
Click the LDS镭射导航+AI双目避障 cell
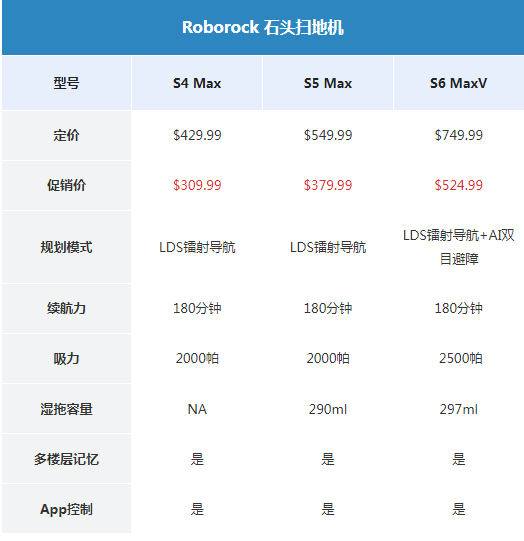pos(458,247)
